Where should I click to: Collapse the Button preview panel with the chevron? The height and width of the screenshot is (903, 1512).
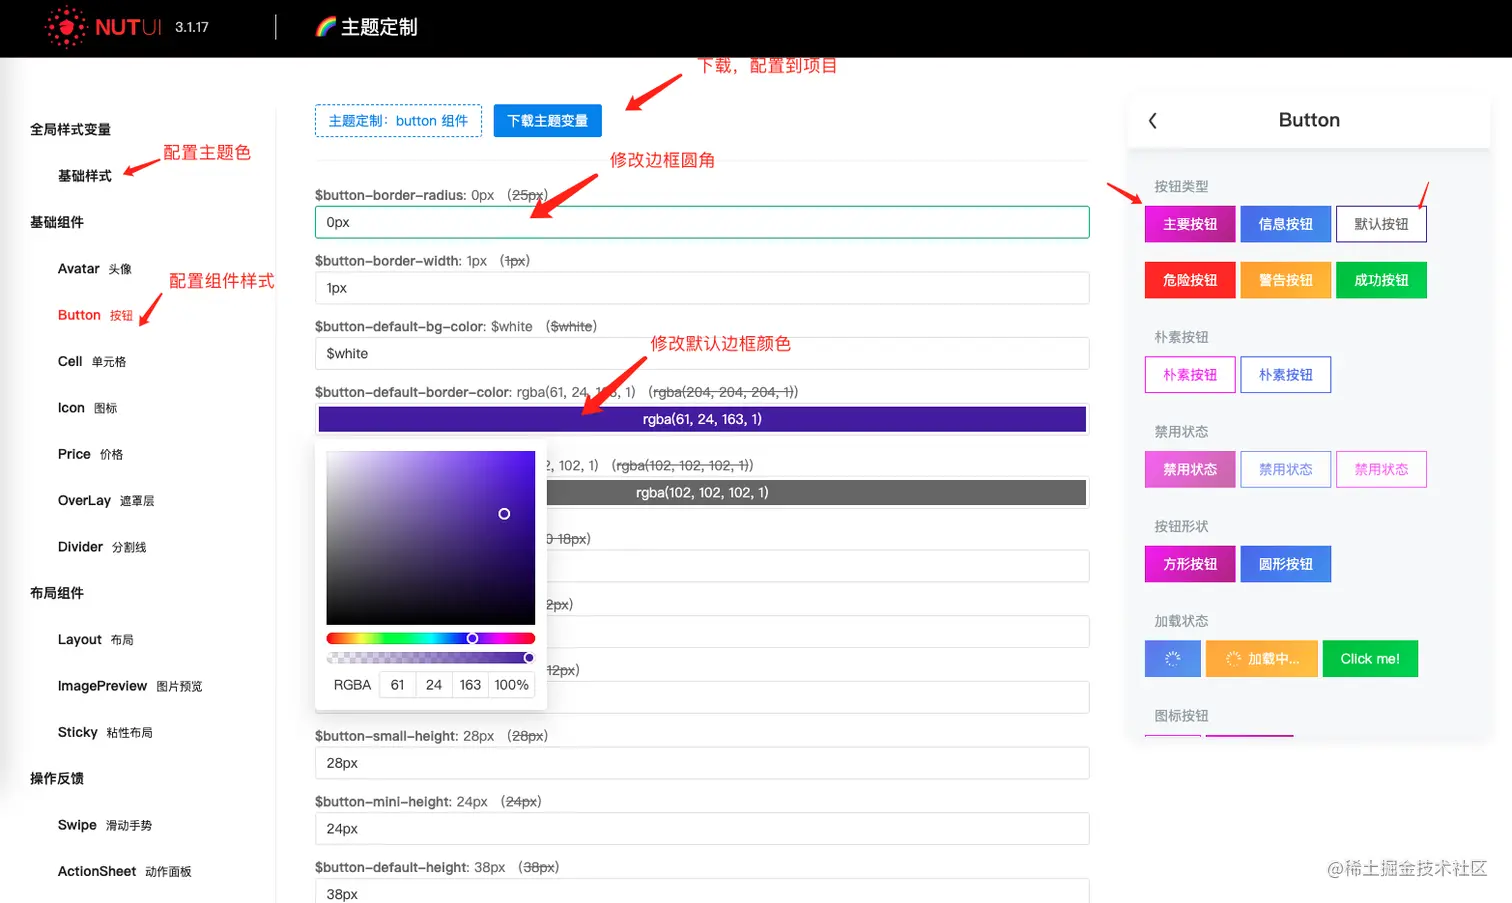[x=1152, y=120]
